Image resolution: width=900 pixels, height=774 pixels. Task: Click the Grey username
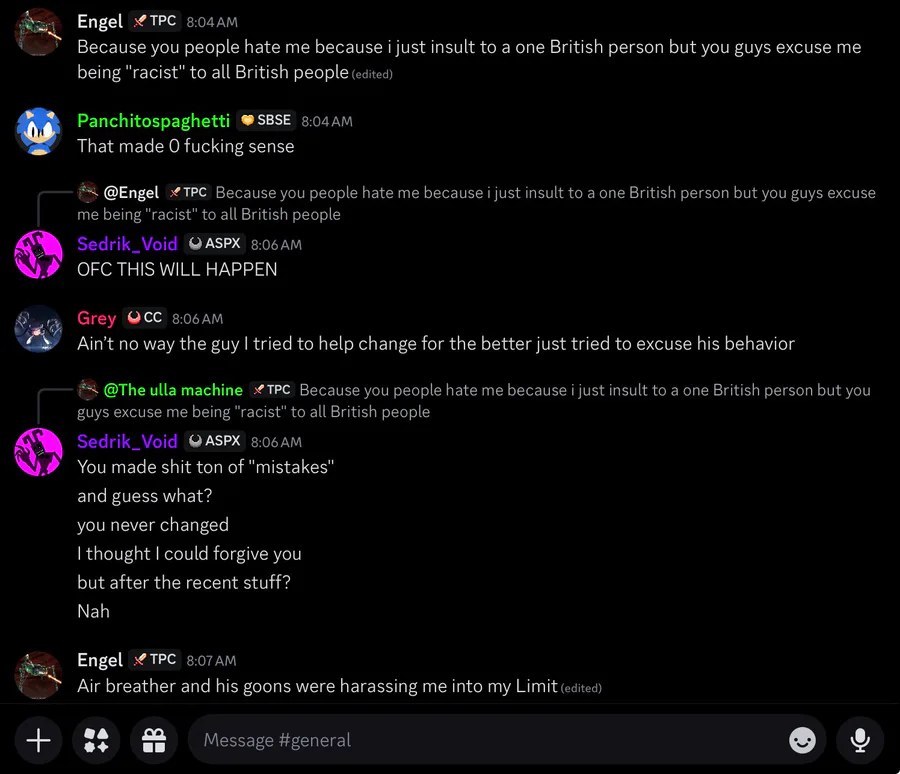[x=97, y=318]
